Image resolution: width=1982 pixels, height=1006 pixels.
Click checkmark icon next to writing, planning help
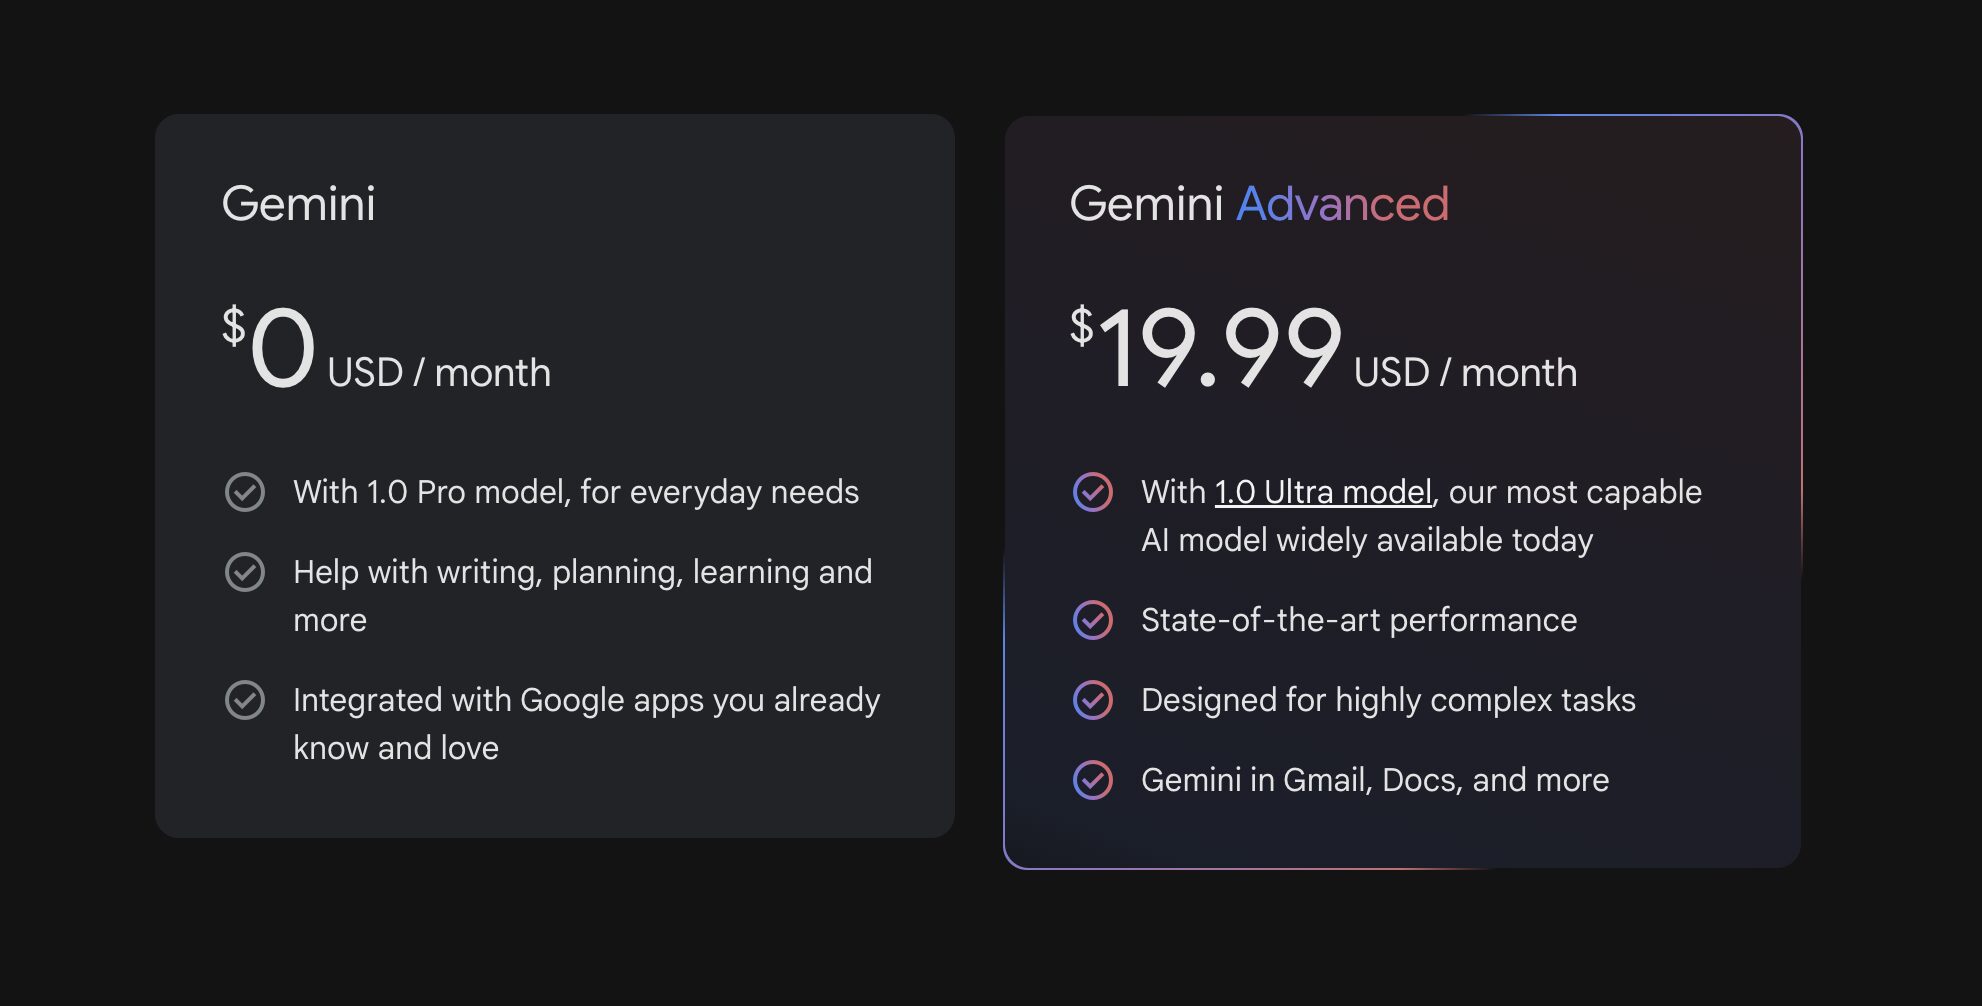[245, 572]
